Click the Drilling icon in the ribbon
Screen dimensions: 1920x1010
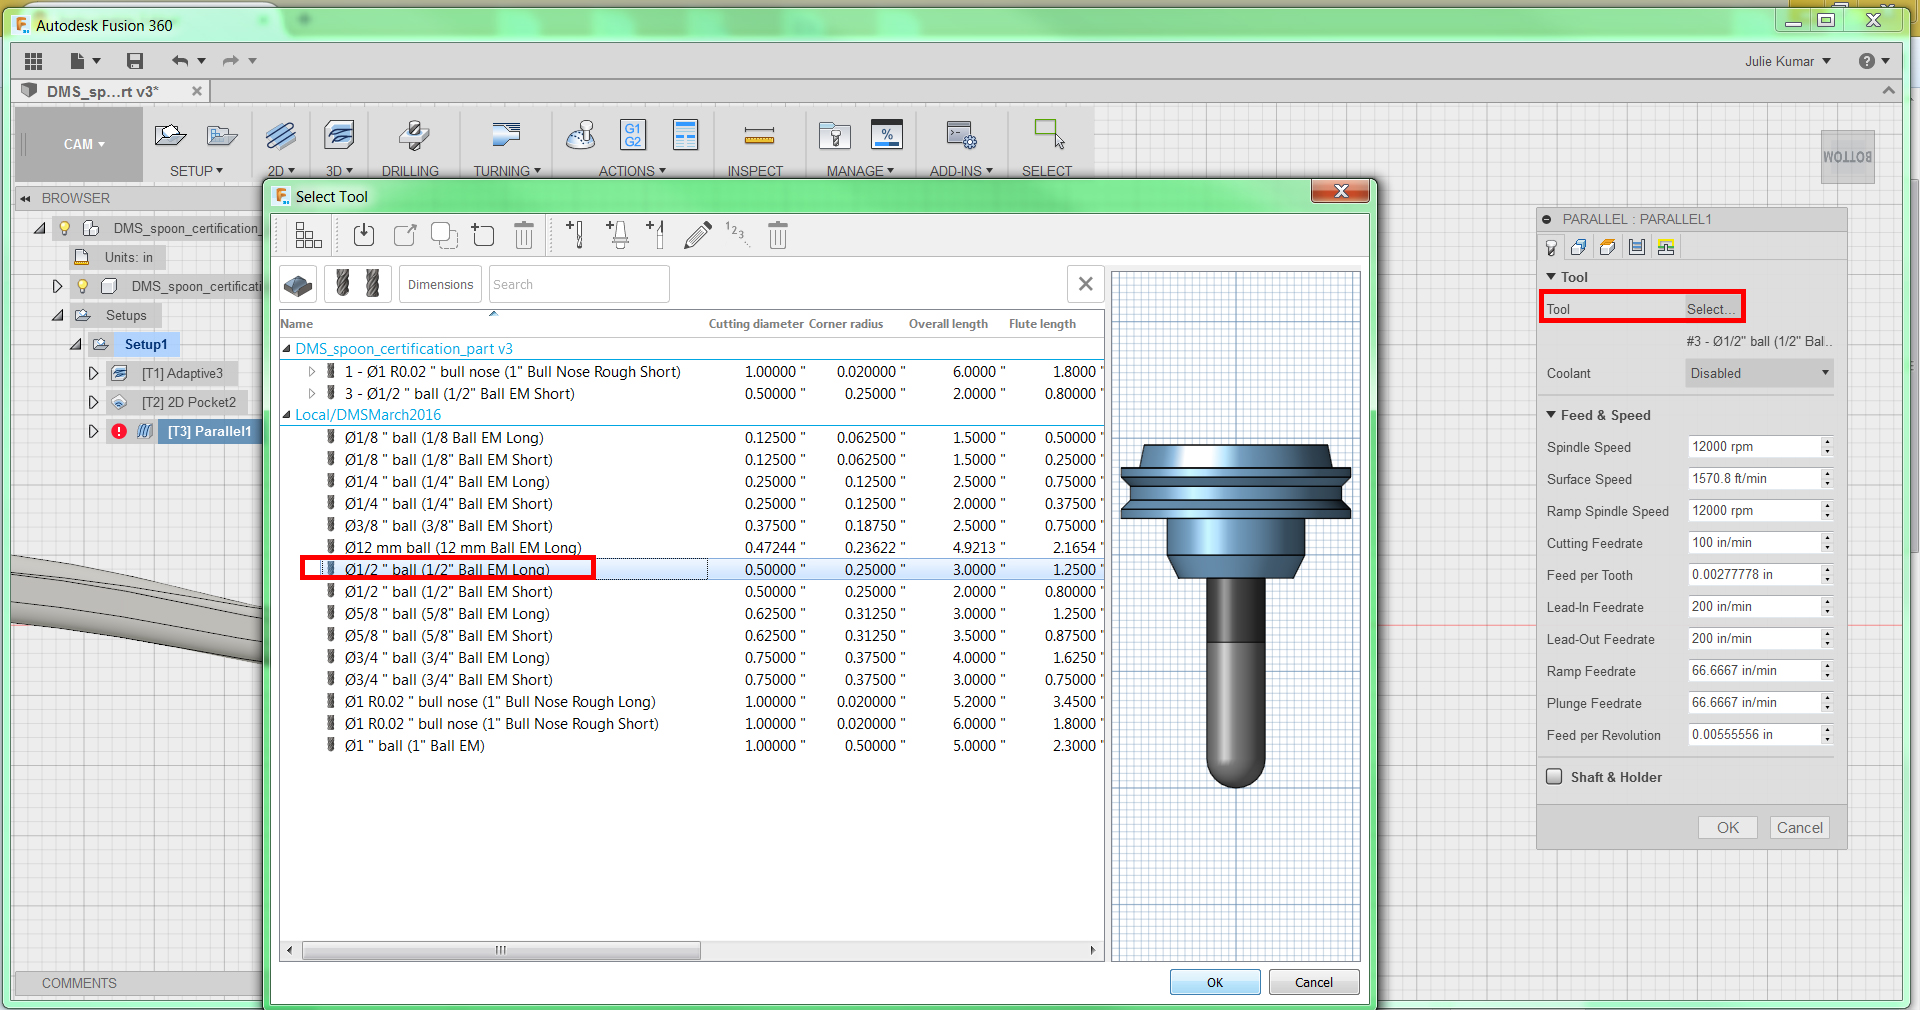(413, 136)
